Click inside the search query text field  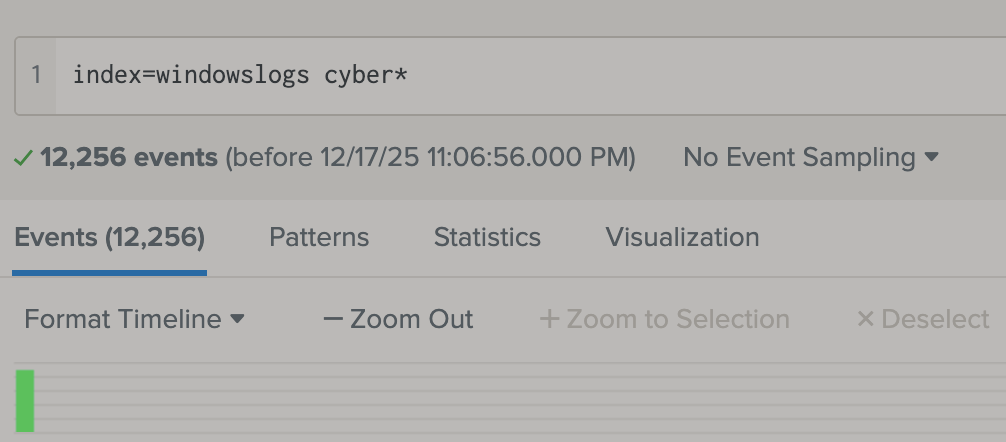coord(600,75)
